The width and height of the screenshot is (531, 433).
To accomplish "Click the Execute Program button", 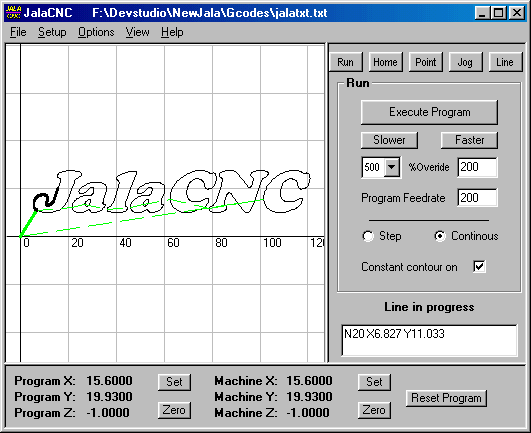I will point(429,112).
